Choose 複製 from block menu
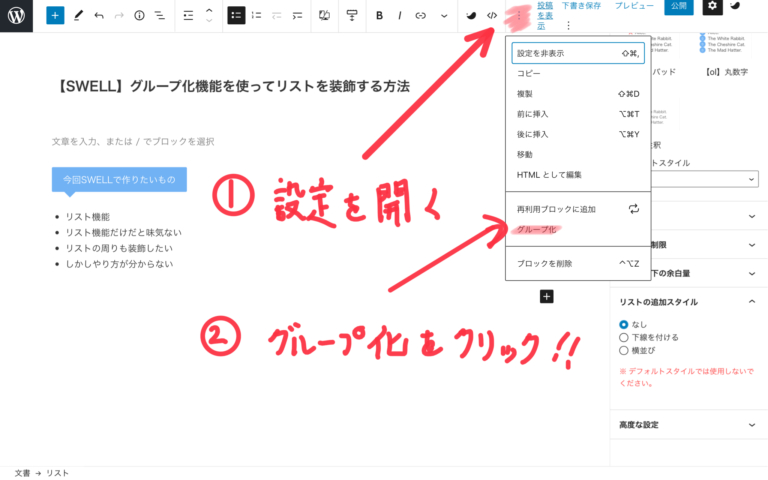Screen dimensions: 768x480 (x=578, y=94)
